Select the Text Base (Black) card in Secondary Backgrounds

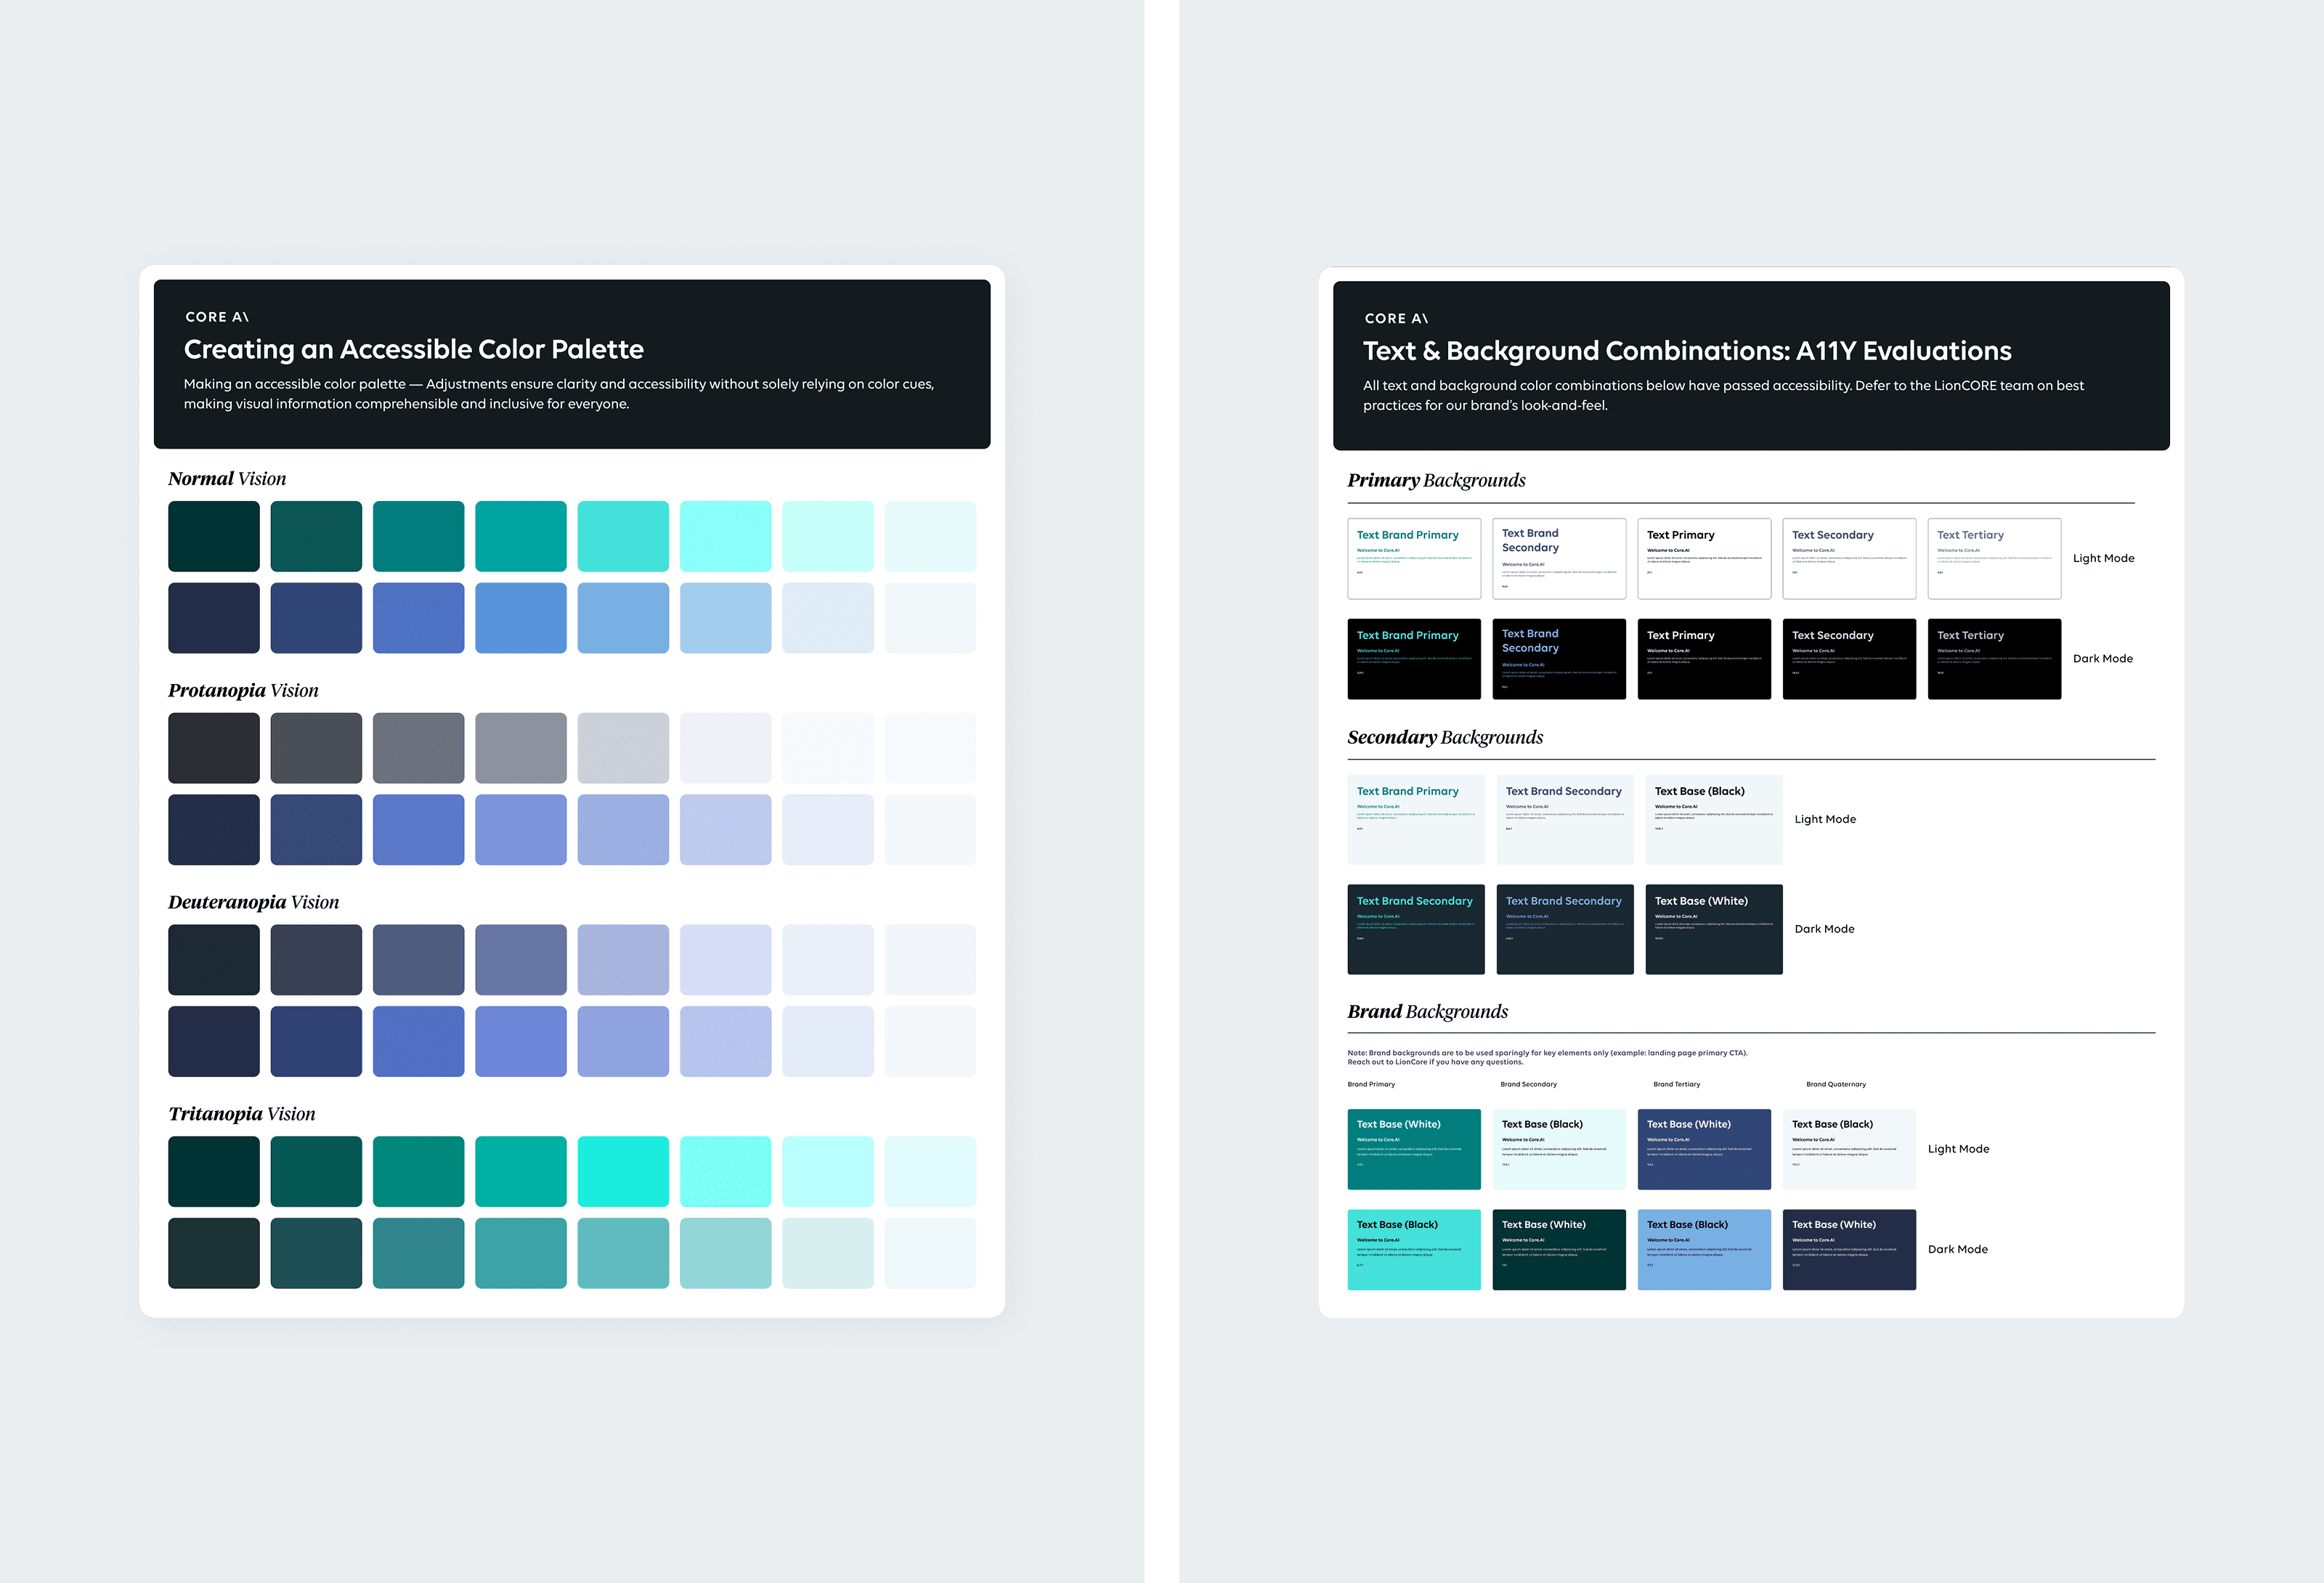(x=1714, y=820)
